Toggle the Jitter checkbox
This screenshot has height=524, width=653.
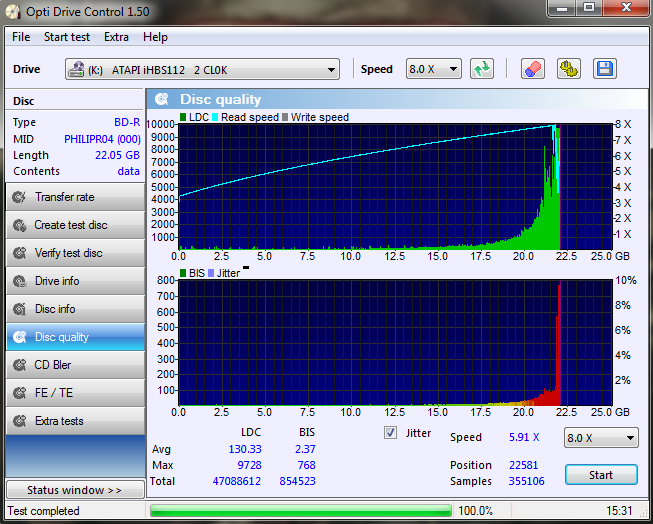click(390, 433)
